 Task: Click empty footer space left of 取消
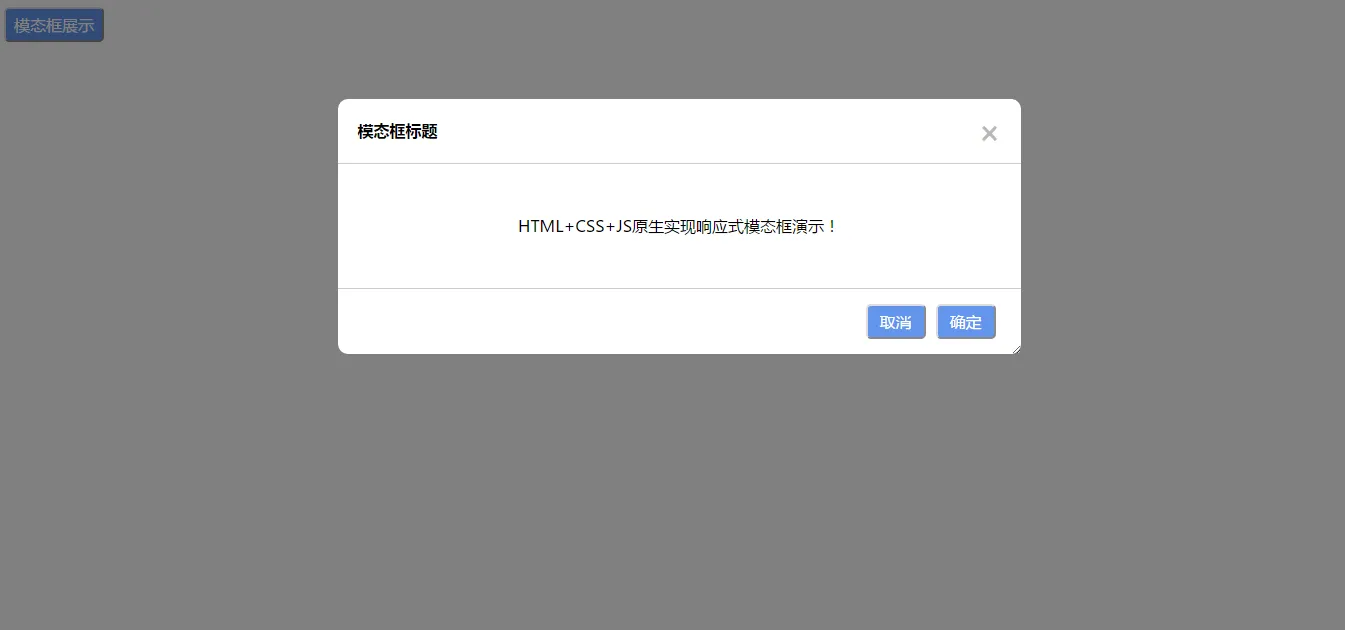tap(600, 322)
